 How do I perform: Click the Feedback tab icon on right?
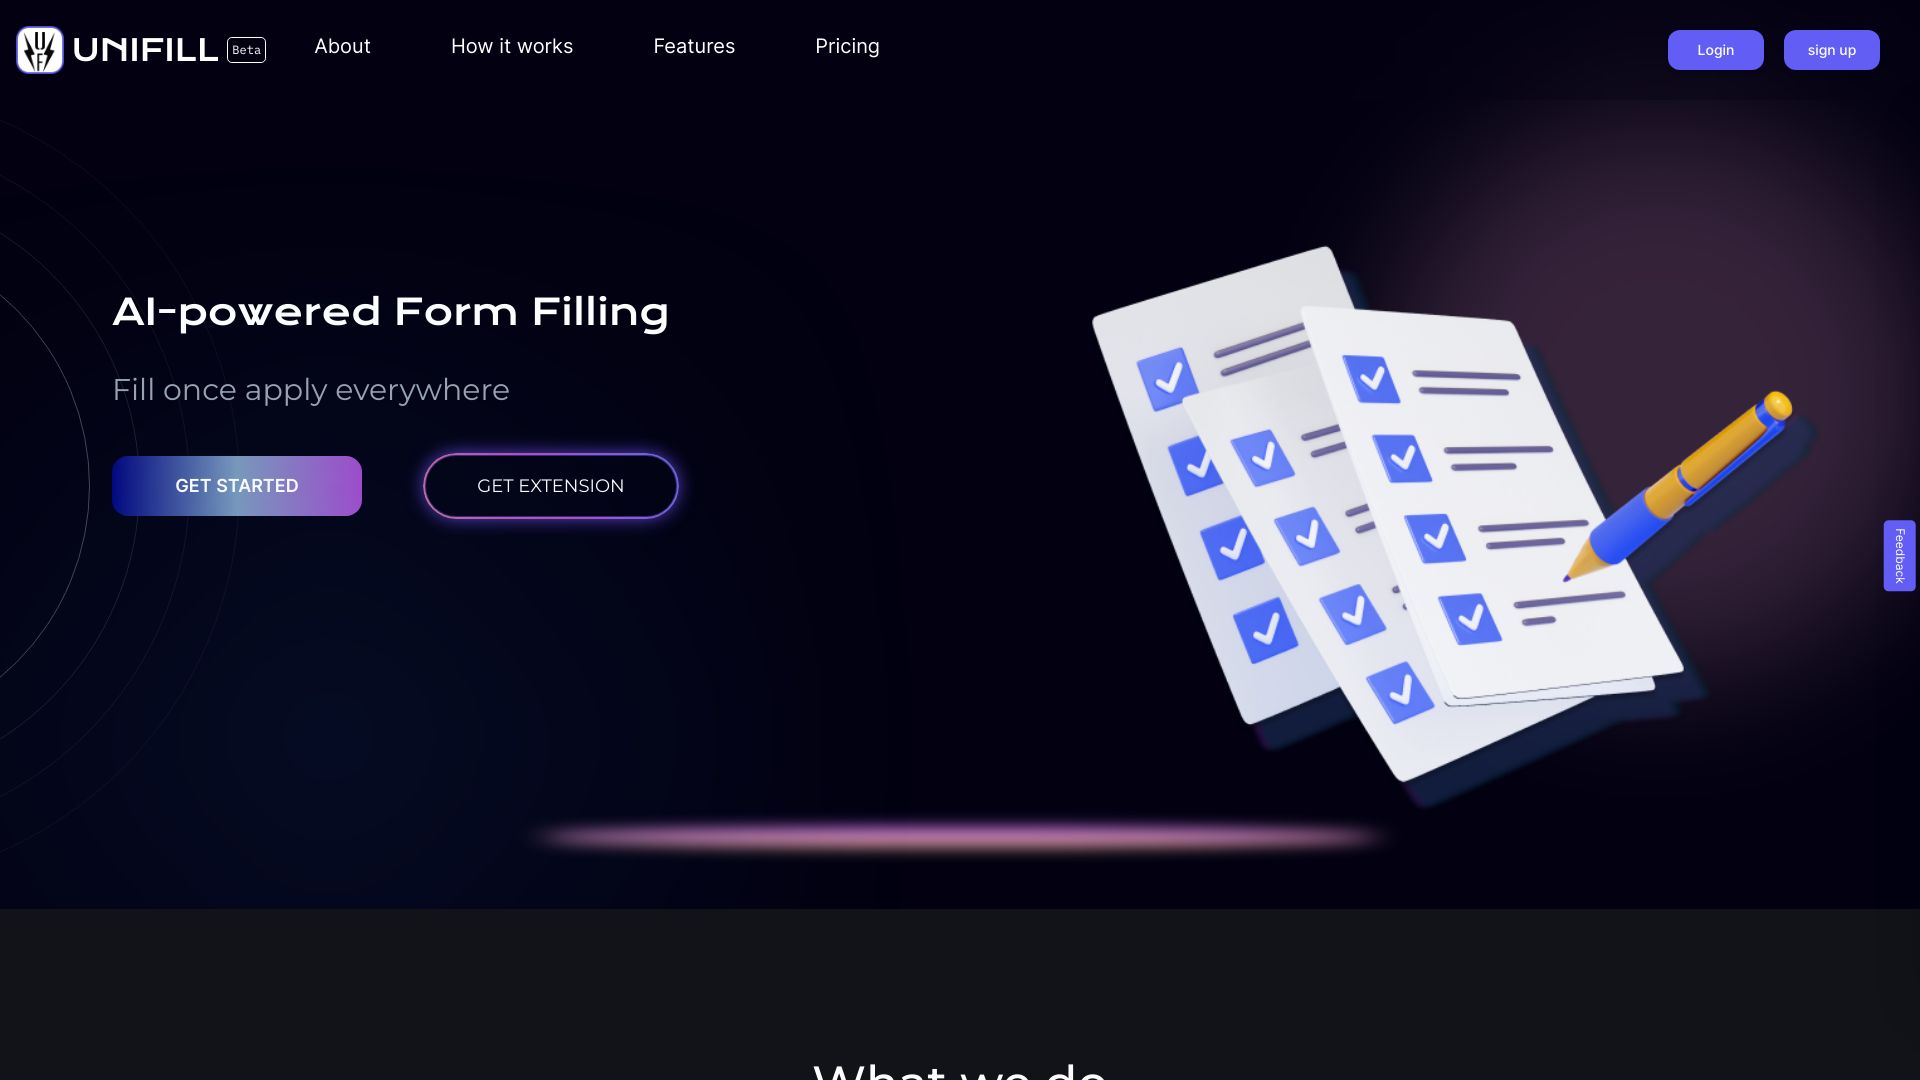1900,555
